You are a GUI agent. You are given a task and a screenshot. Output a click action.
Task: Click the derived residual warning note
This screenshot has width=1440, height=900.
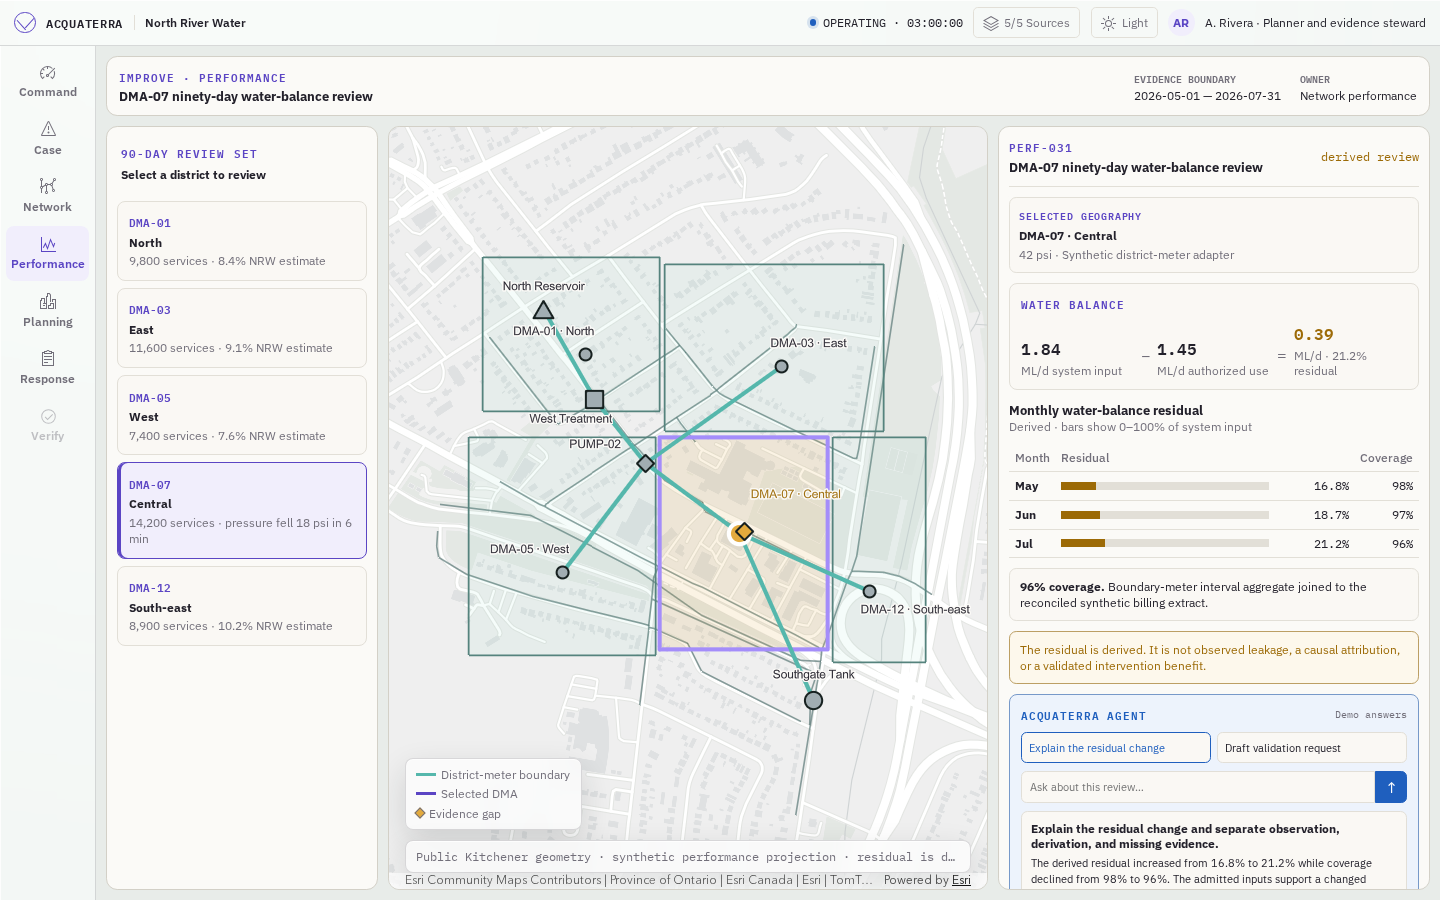point(1214,658)
